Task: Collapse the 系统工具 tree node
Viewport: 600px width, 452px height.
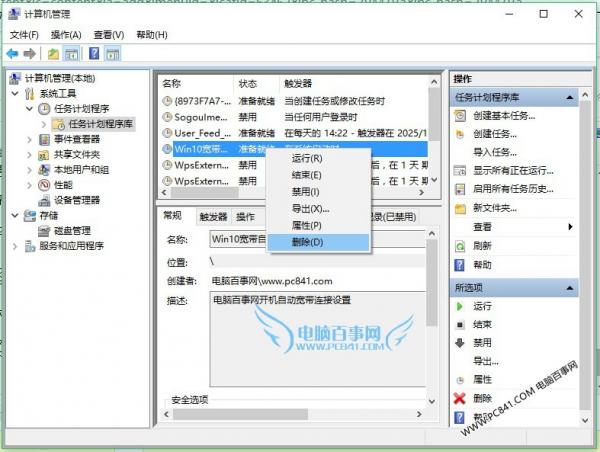Action: pyautogui.click(x=15, y=93)
